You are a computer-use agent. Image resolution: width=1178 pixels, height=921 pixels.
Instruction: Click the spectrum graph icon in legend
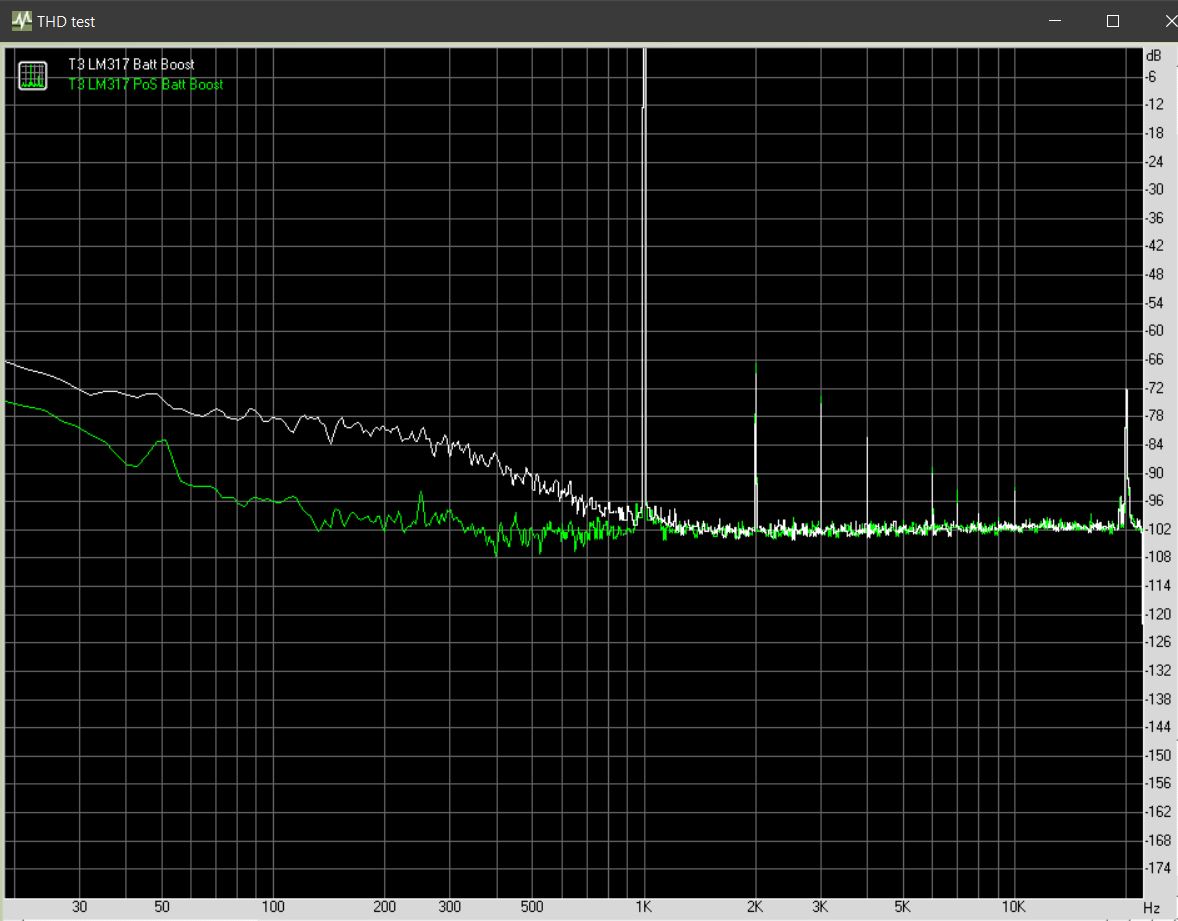click(32, 76)
